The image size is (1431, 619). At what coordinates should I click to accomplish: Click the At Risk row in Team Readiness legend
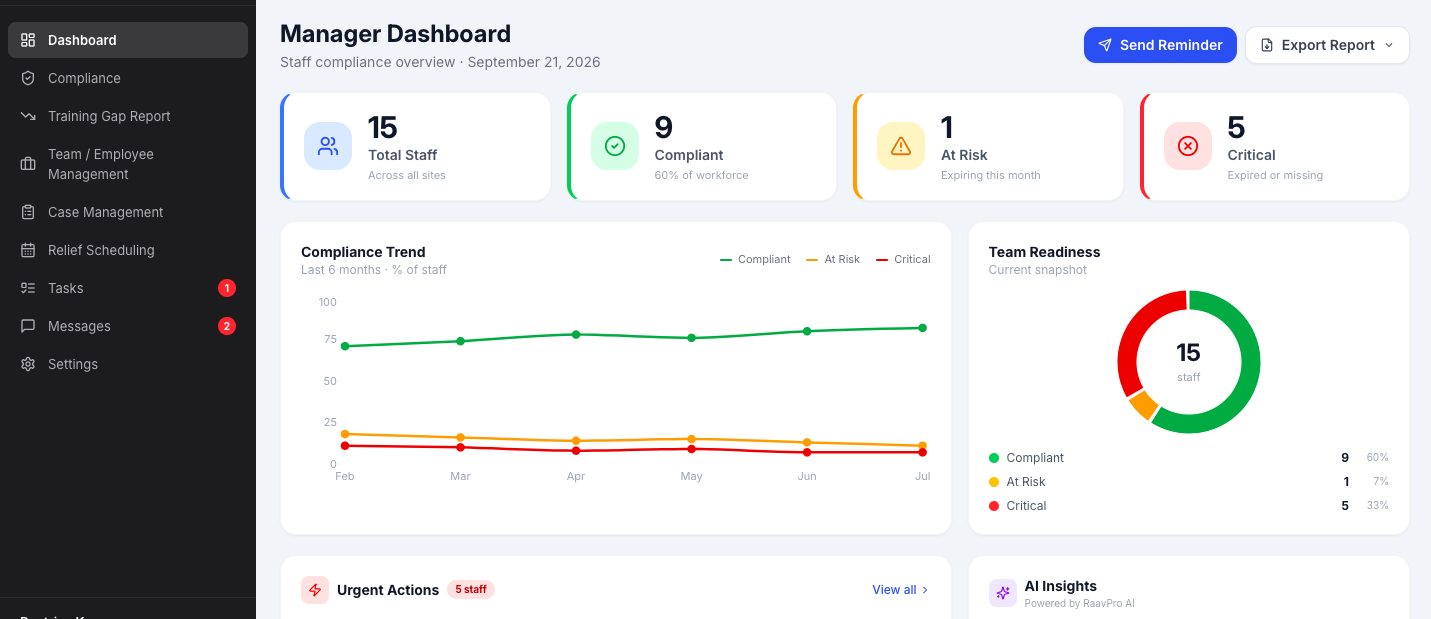[1189, 482]
